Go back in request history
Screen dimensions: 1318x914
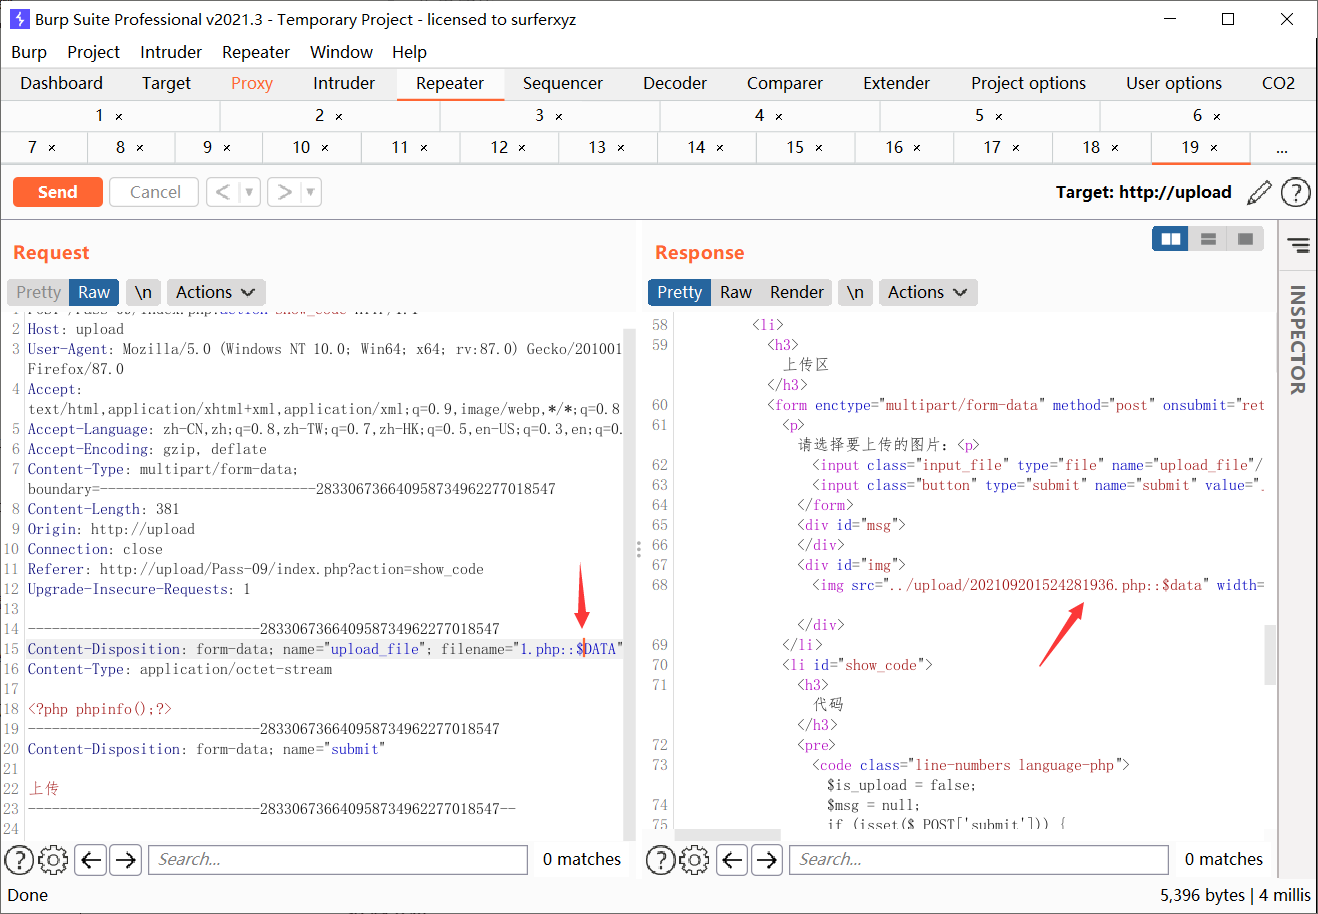[222, 192]
